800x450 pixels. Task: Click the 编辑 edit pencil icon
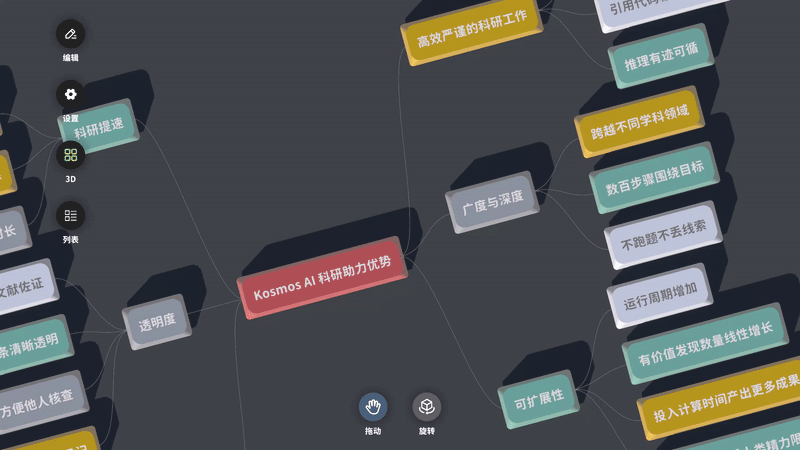(70, 34)
